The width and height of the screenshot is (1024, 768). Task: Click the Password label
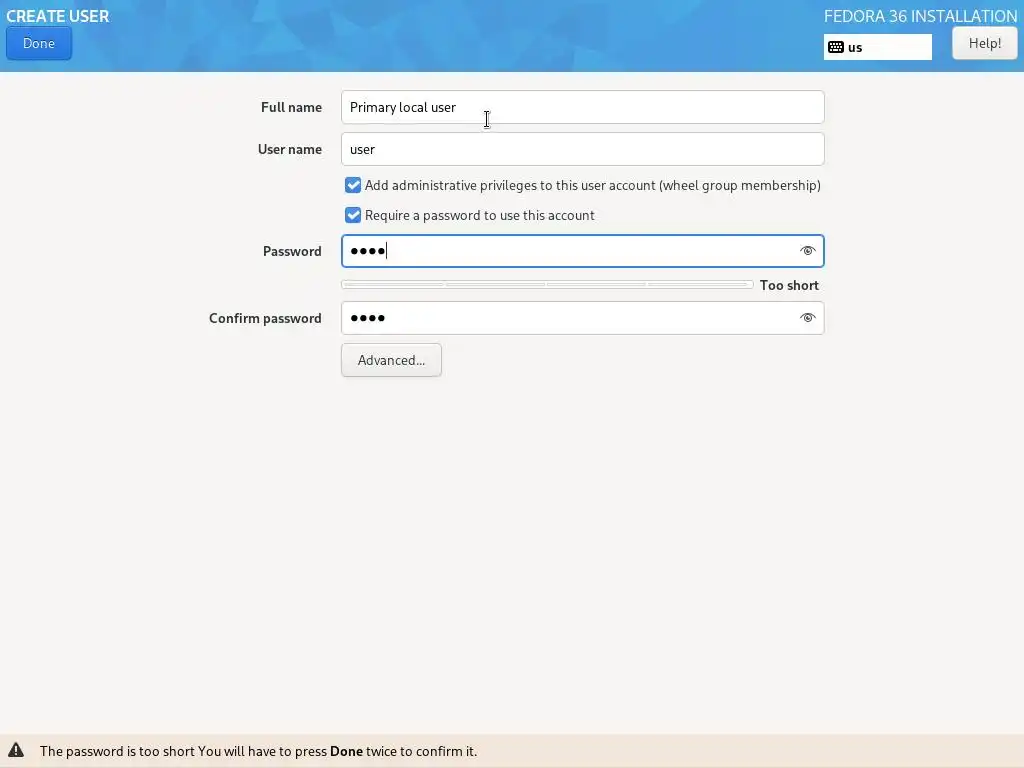pyautogui.click(x=292, y=251)
